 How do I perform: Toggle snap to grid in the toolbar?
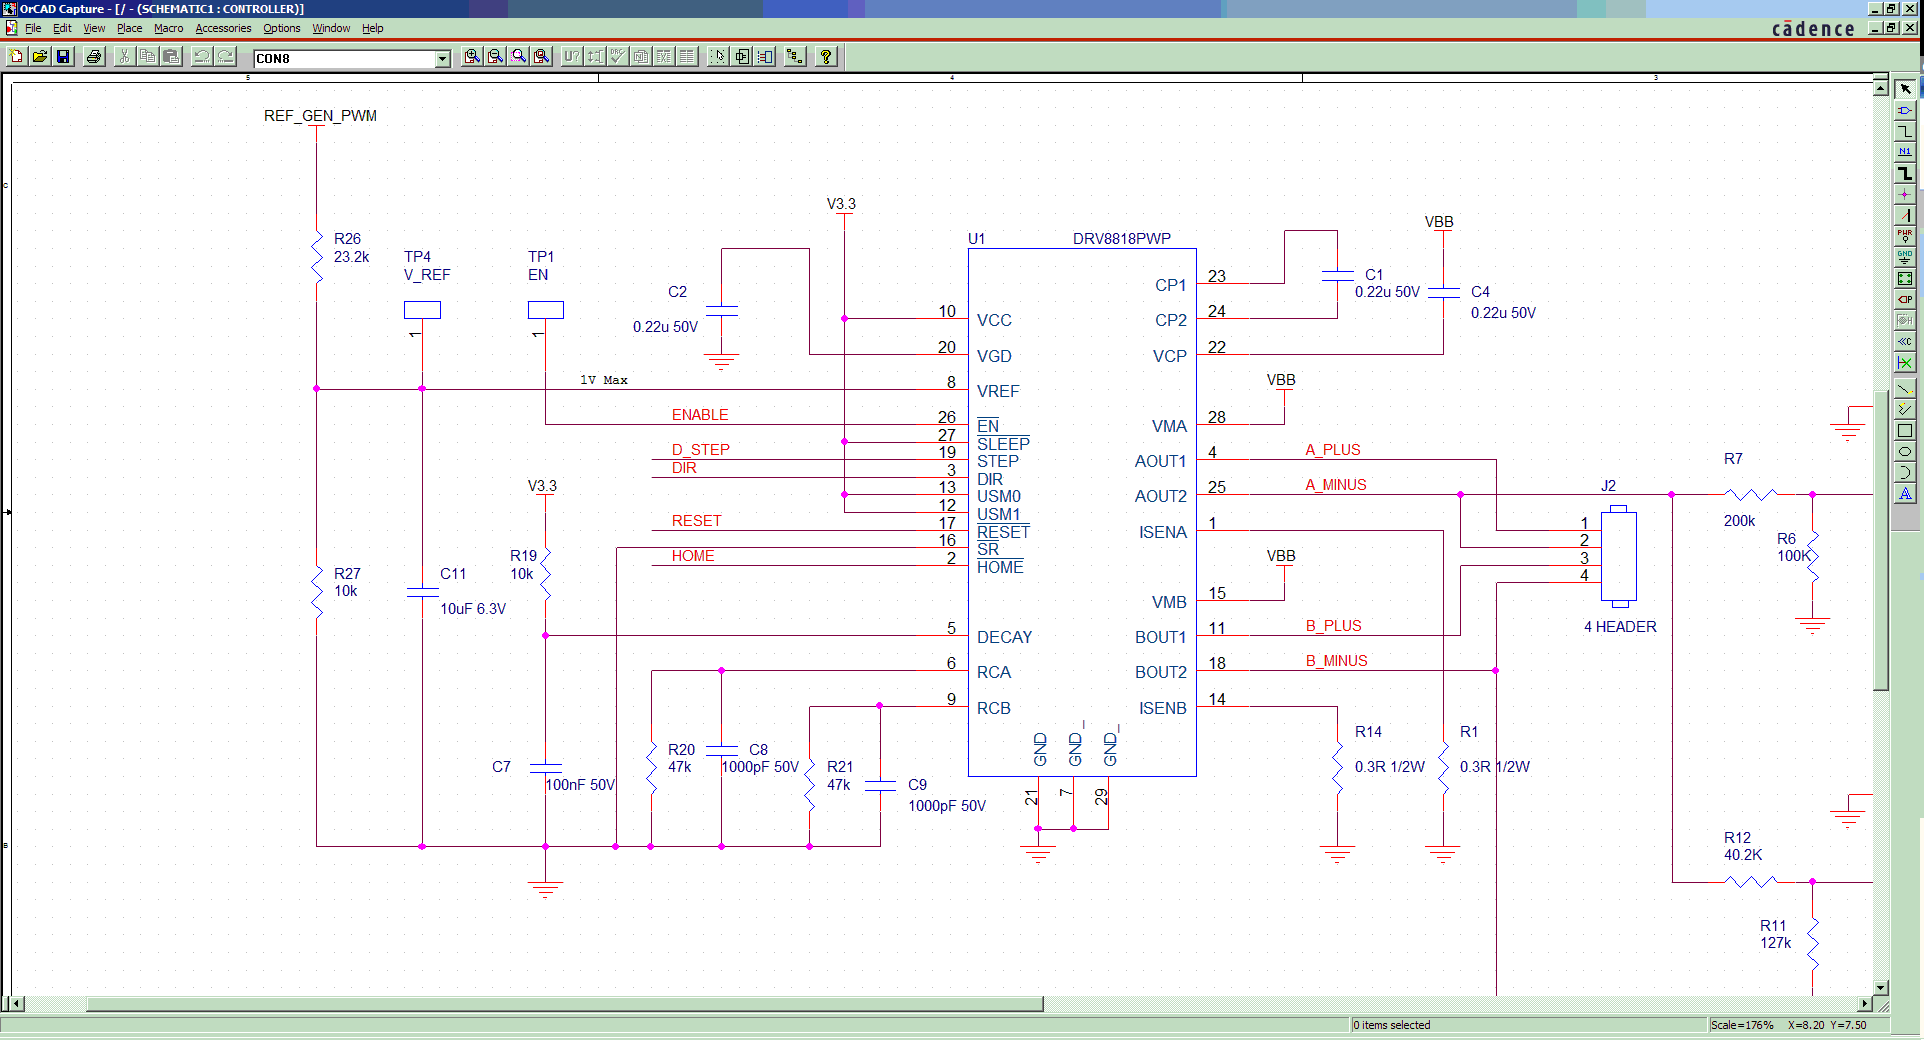click(x=718, y=57)
